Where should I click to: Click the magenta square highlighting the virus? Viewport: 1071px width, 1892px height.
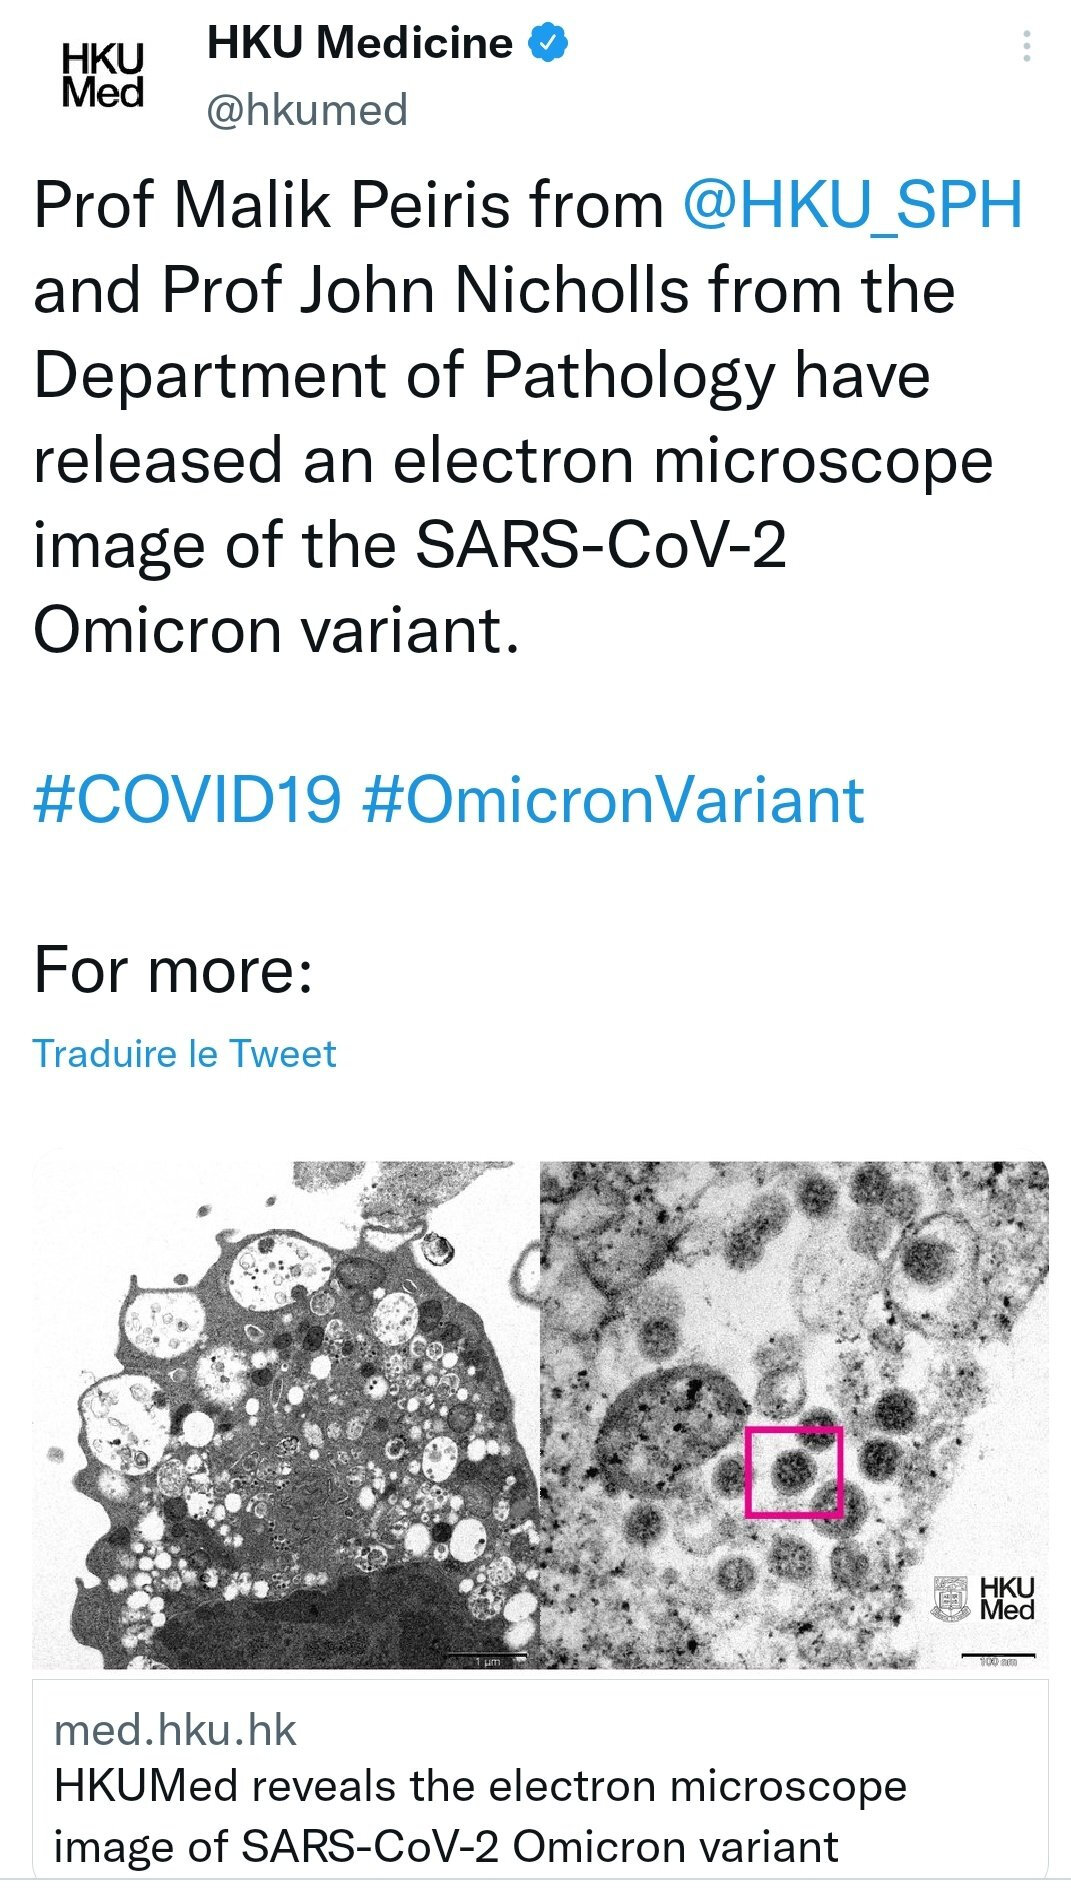coord(794,1471)
